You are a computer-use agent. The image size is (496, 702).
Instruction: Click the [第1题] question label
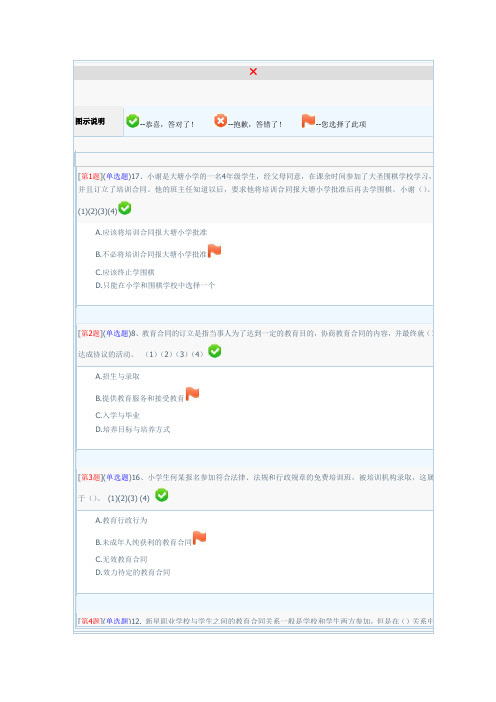coord(91,176)
